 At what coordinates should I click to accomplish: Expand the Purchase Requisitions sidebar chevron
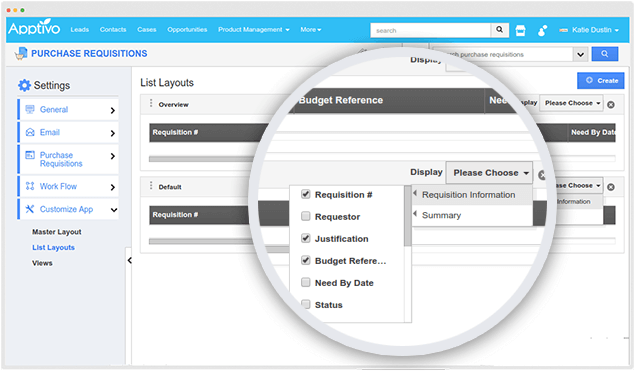pyautogui.click(x=113, y=156)
